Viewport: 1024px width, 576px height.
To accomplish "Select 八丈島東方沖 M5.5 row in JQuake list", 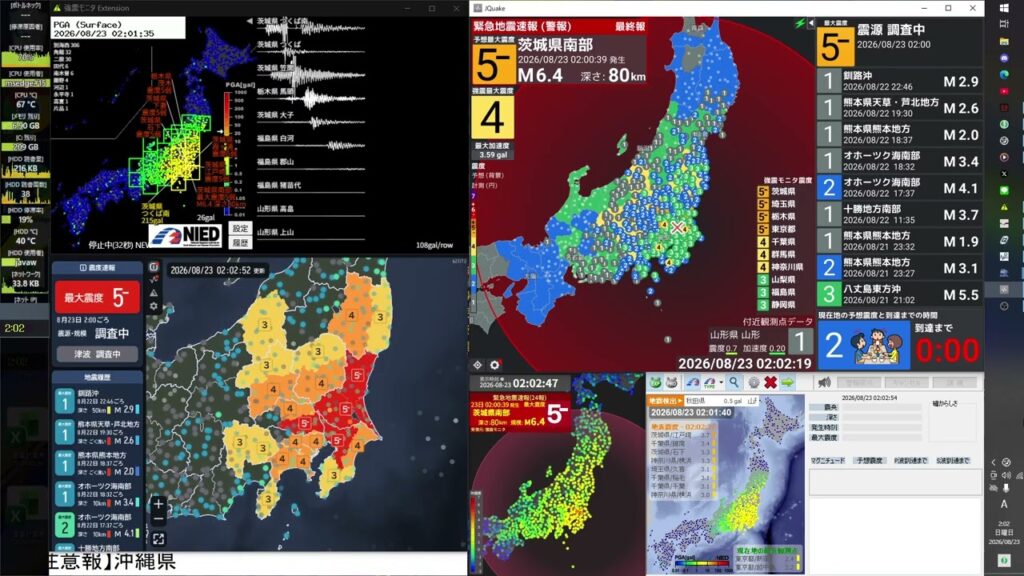I will pyautogui.click(x=899, y=295).
